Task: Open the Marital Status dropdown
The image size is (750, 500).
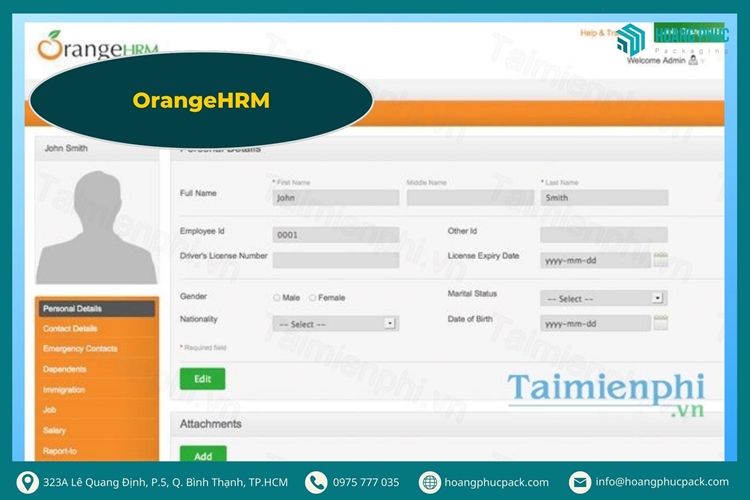Action: point(604,298)
